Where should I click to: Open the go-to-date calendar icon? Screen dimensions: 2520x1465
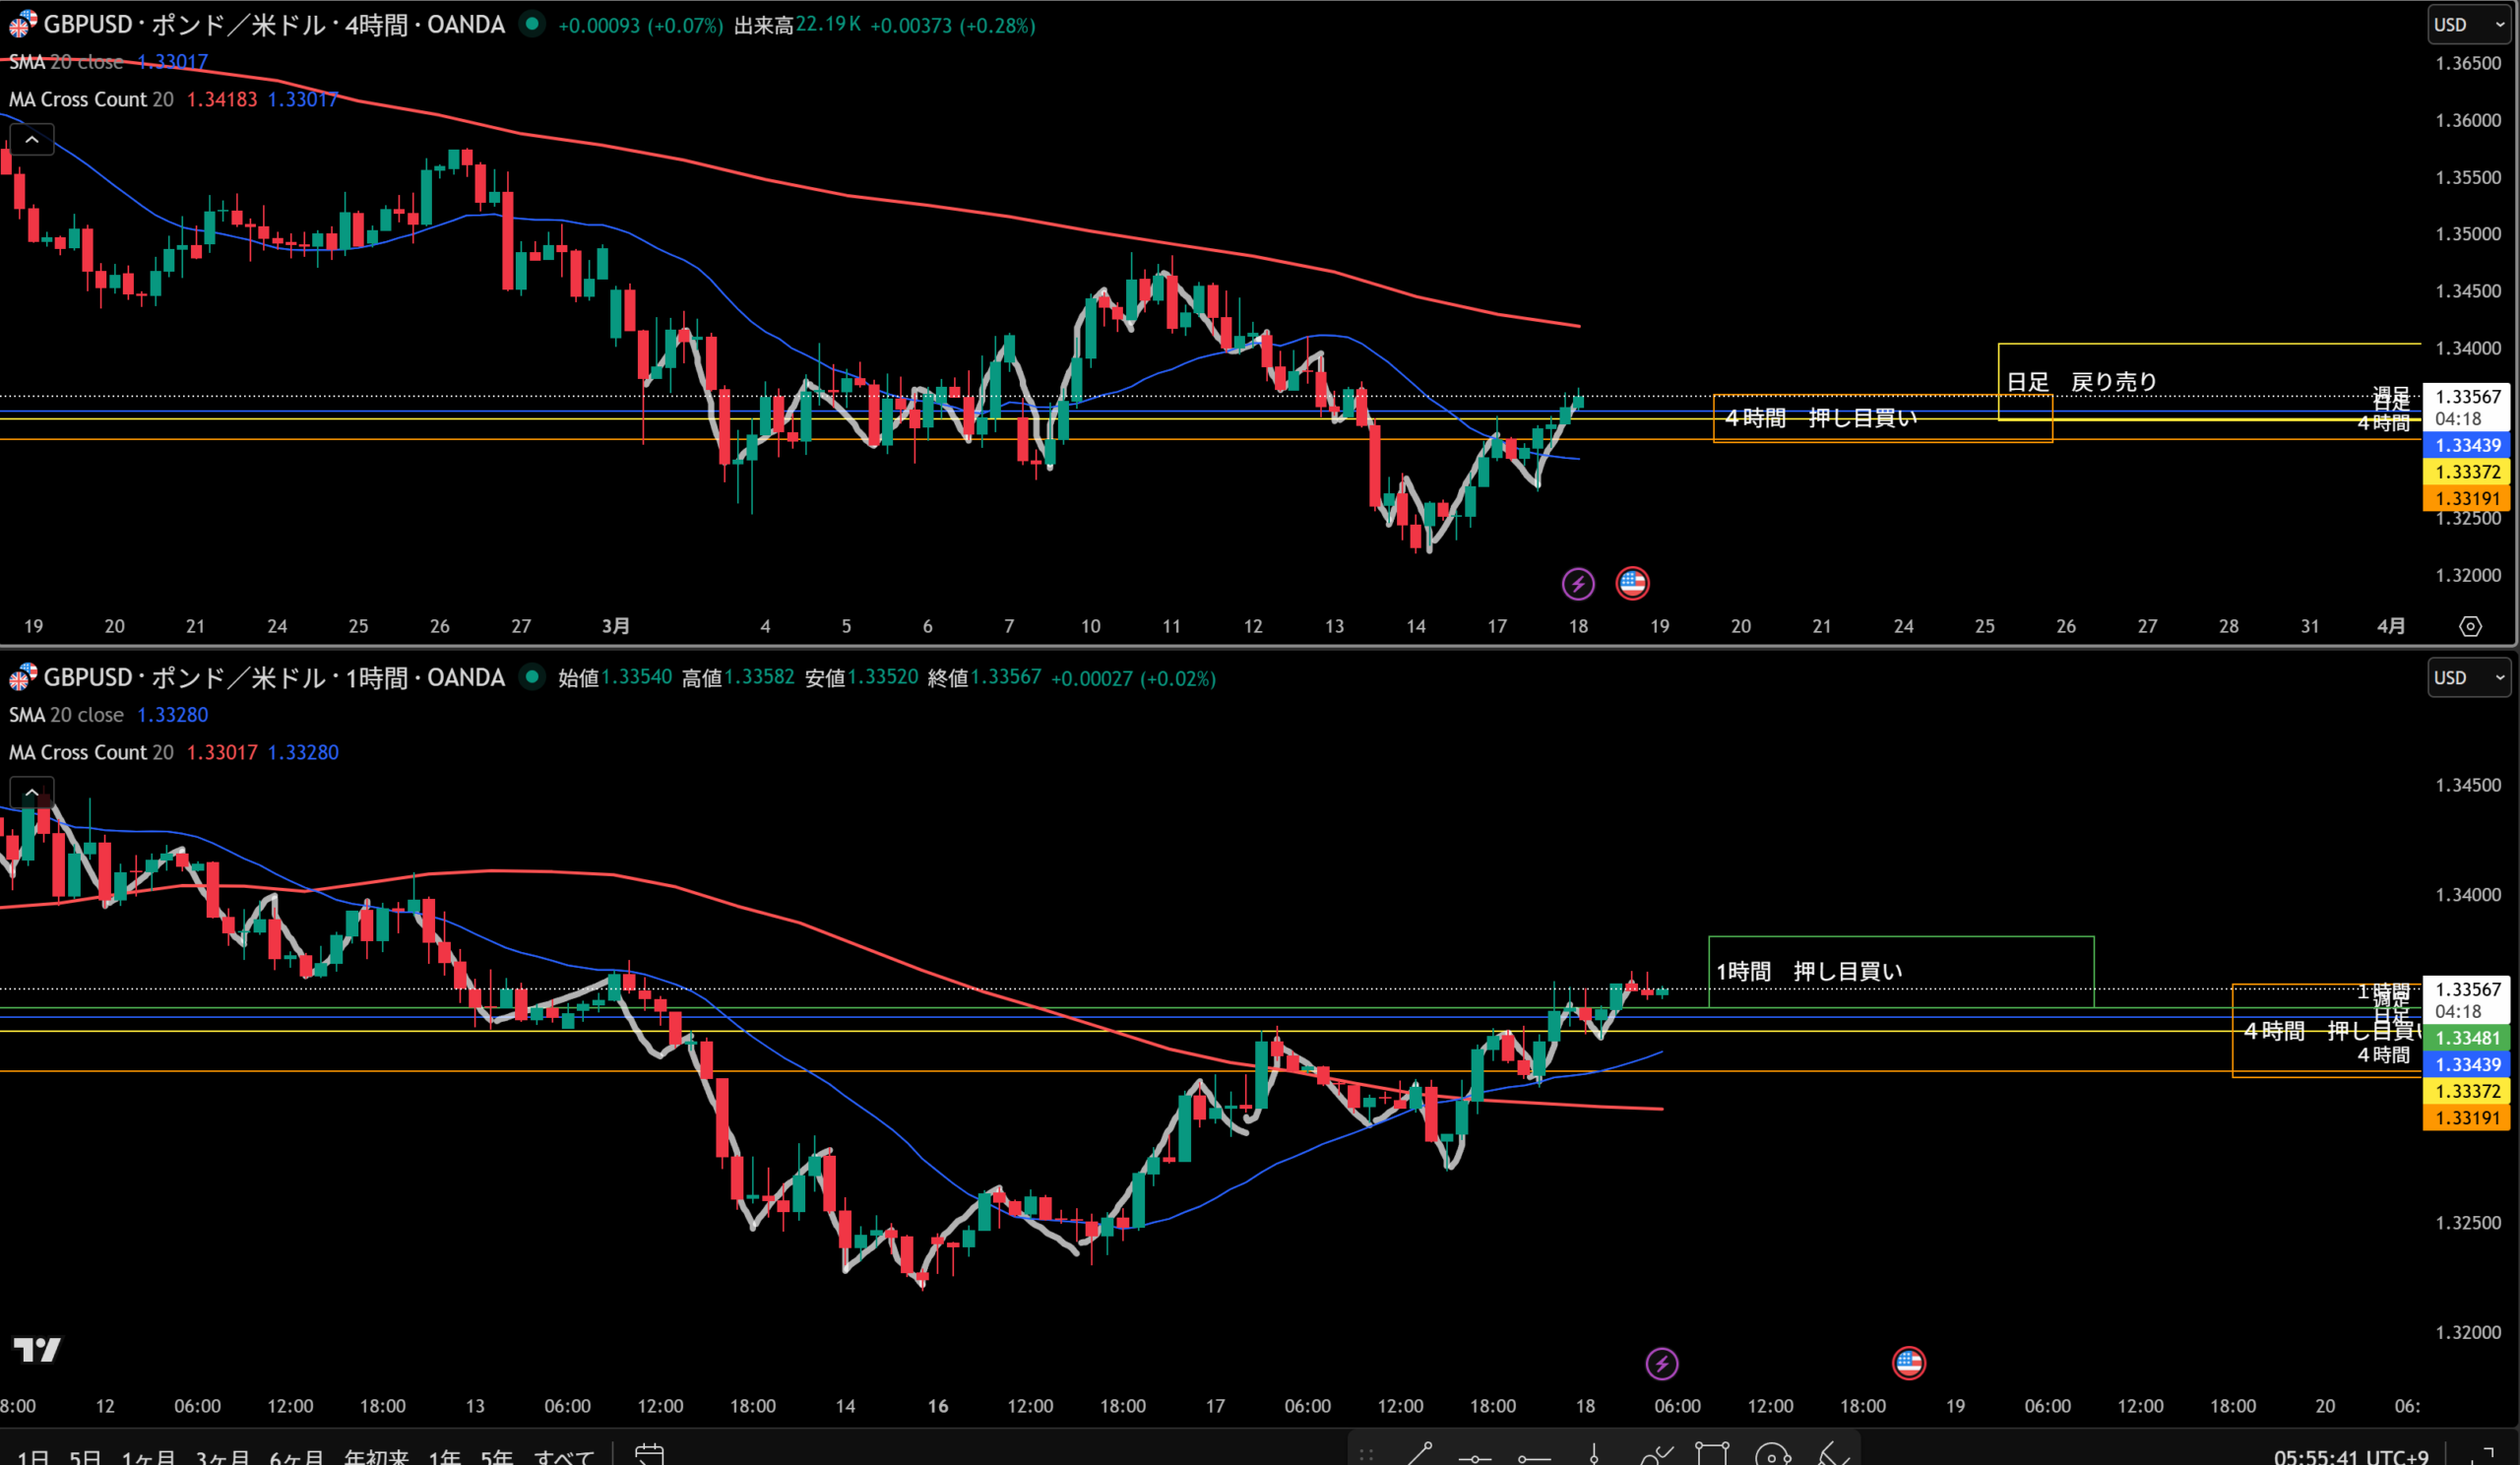click(x=649, y=1454)
